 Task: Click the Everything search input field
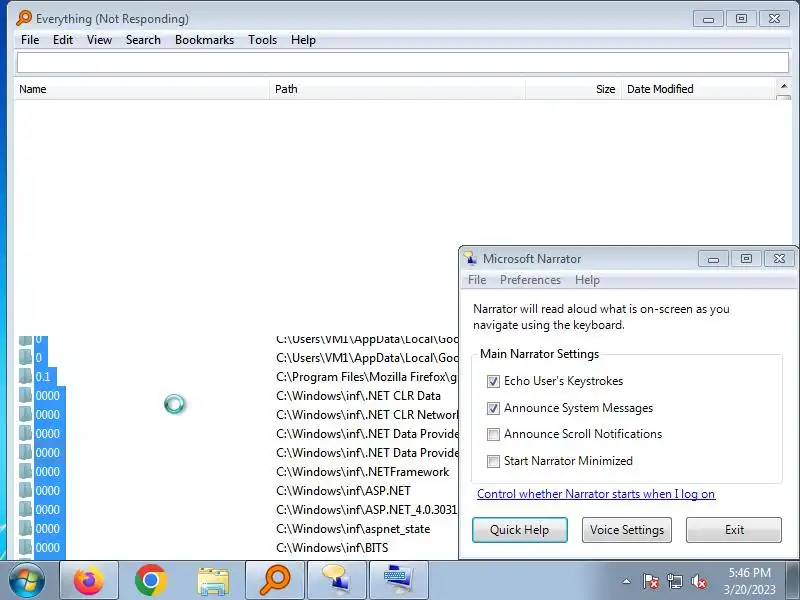(403, 63)
